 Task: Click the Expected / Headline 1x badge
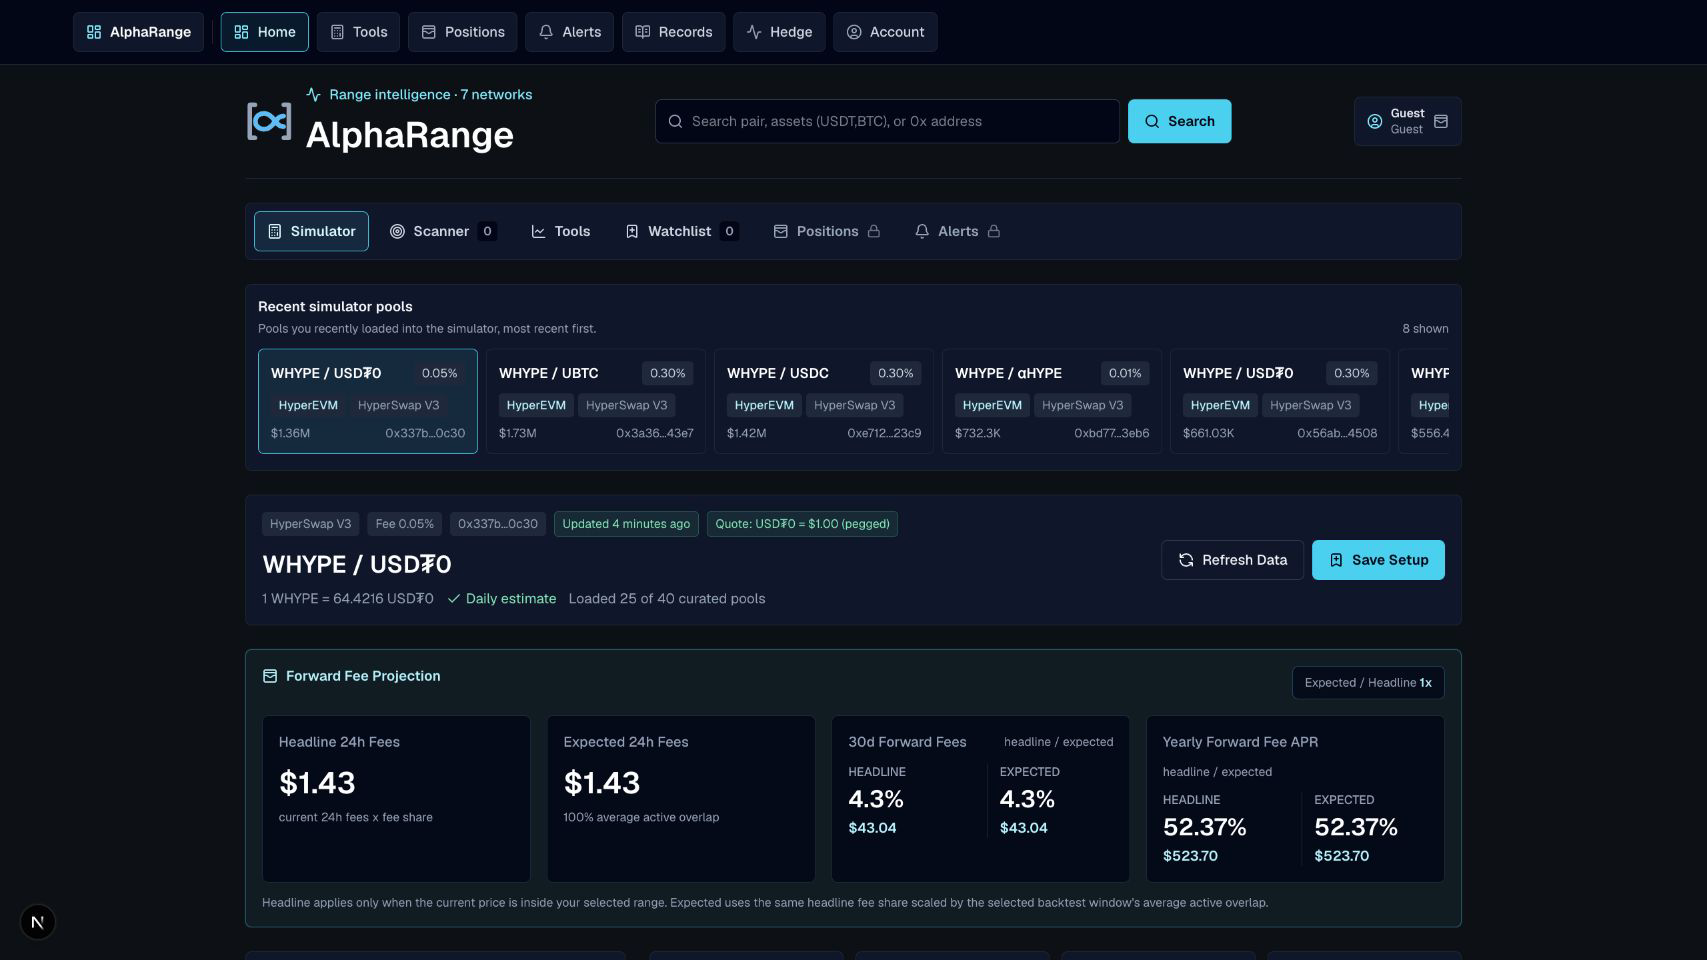click(1368, 683)
